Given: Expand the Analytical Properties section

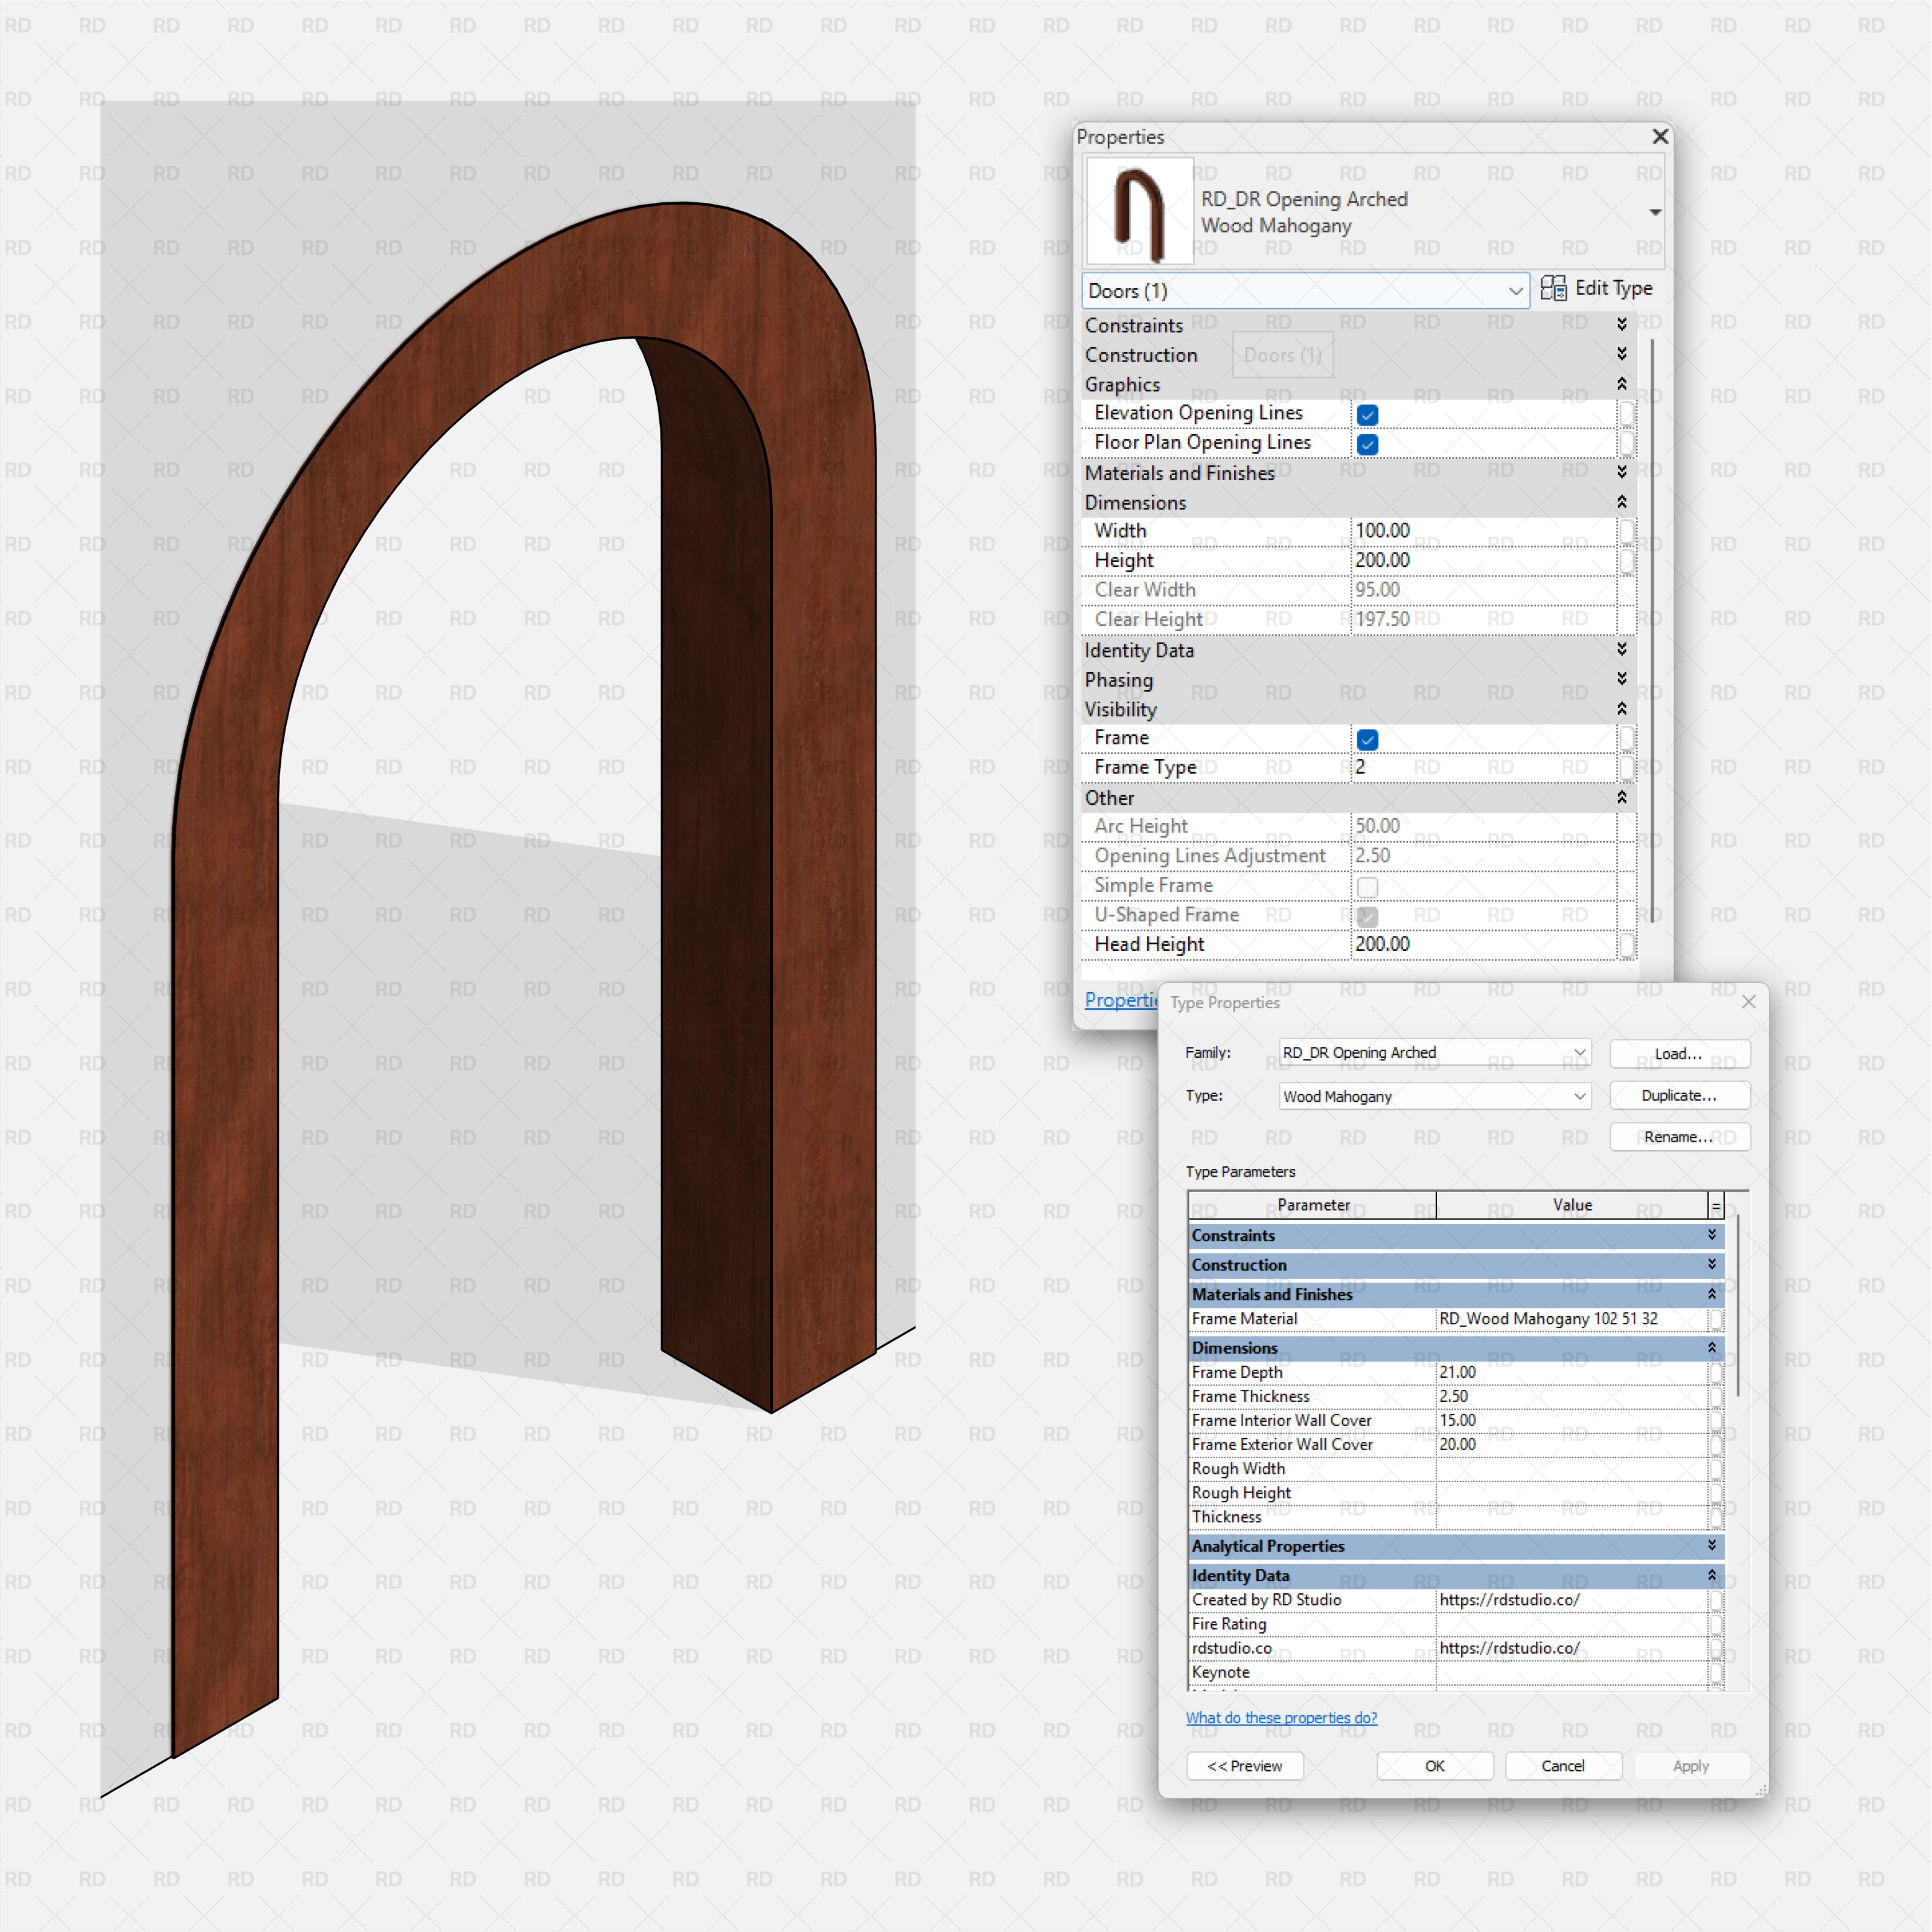Looking at the screenshot, I should [1712, 1546].
